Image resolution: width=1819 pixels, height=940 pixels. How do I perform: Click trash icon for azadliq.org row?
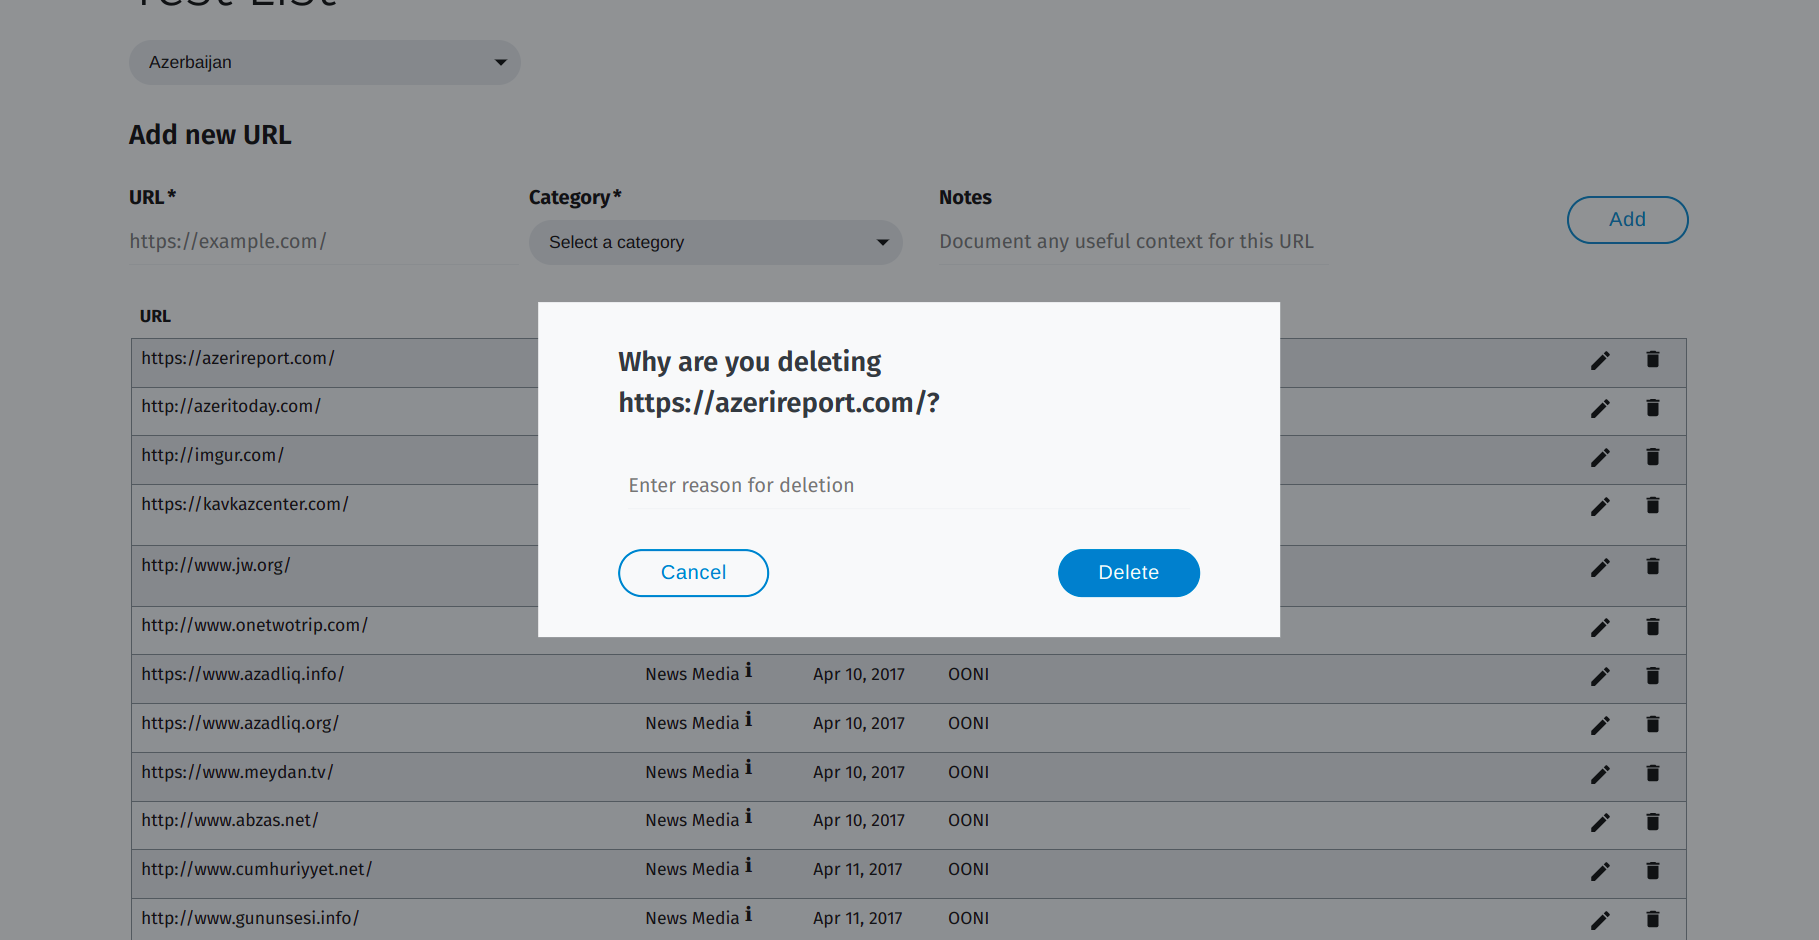(x=1652, y=724)
